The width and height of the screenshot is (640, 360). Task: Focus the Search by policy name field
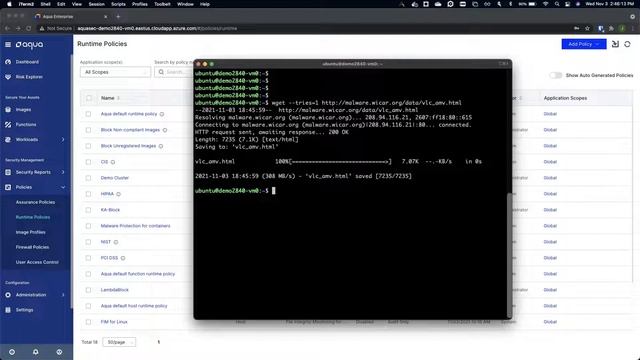pyautogui.click(x=173, y=72)
